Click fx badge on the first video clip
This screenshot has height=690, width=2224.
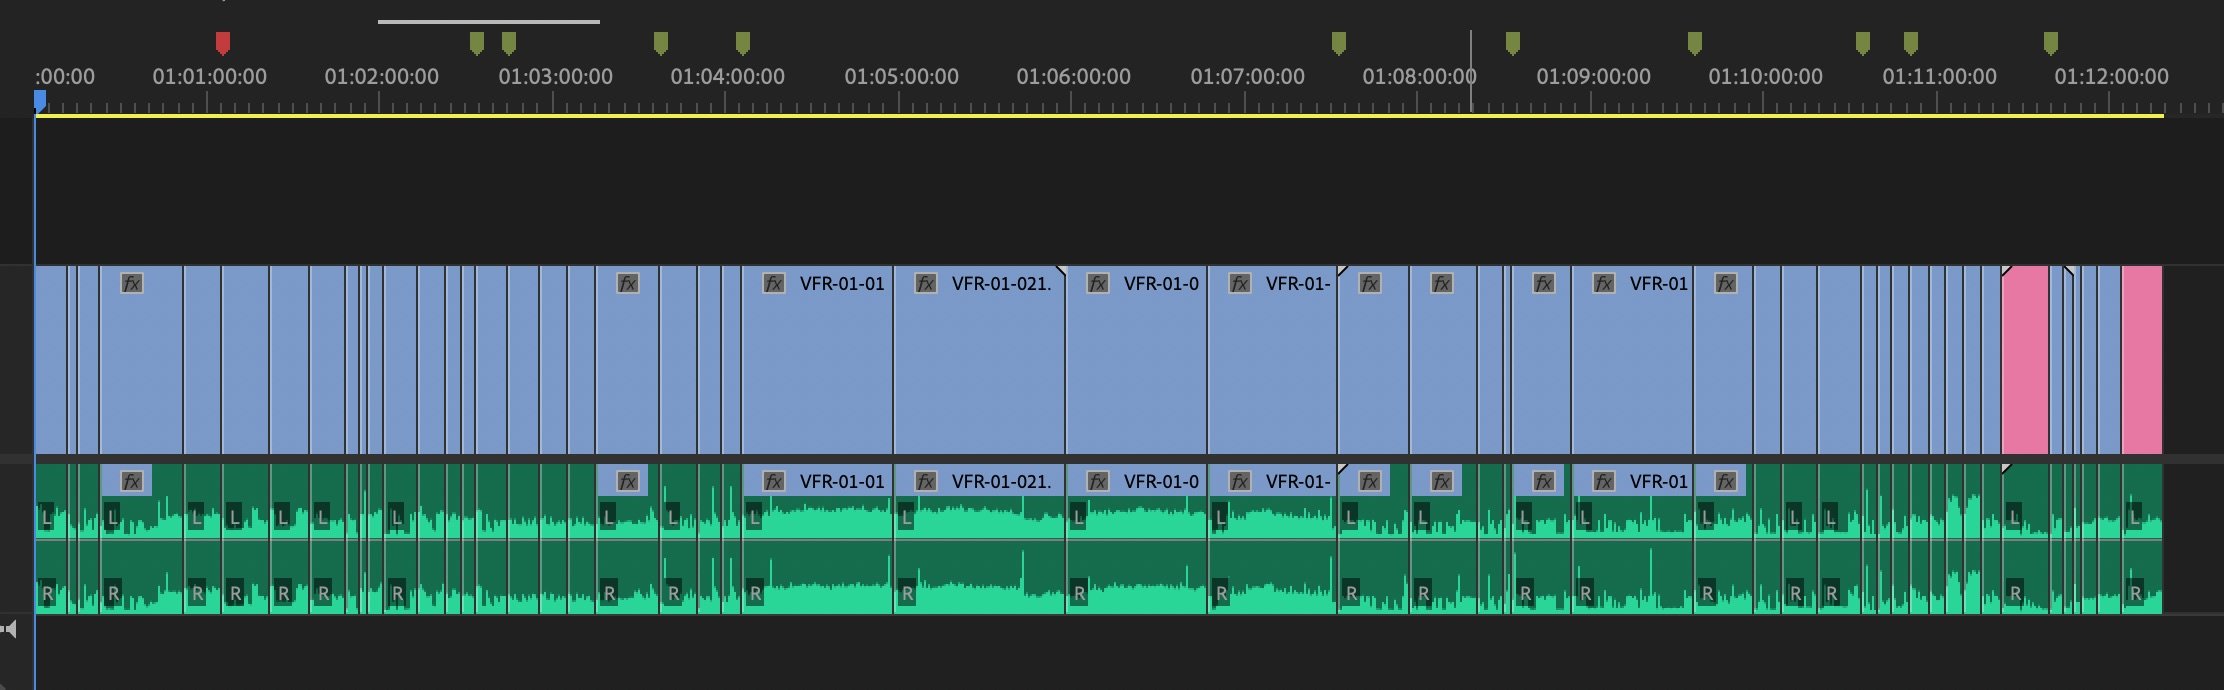pos(132,284)
